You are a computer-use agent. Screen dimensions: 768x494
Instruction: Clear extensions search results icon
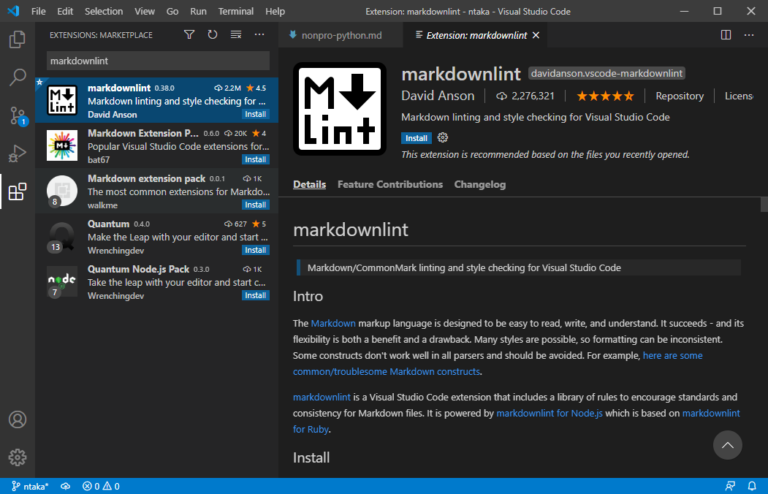(x=236, y=35)
